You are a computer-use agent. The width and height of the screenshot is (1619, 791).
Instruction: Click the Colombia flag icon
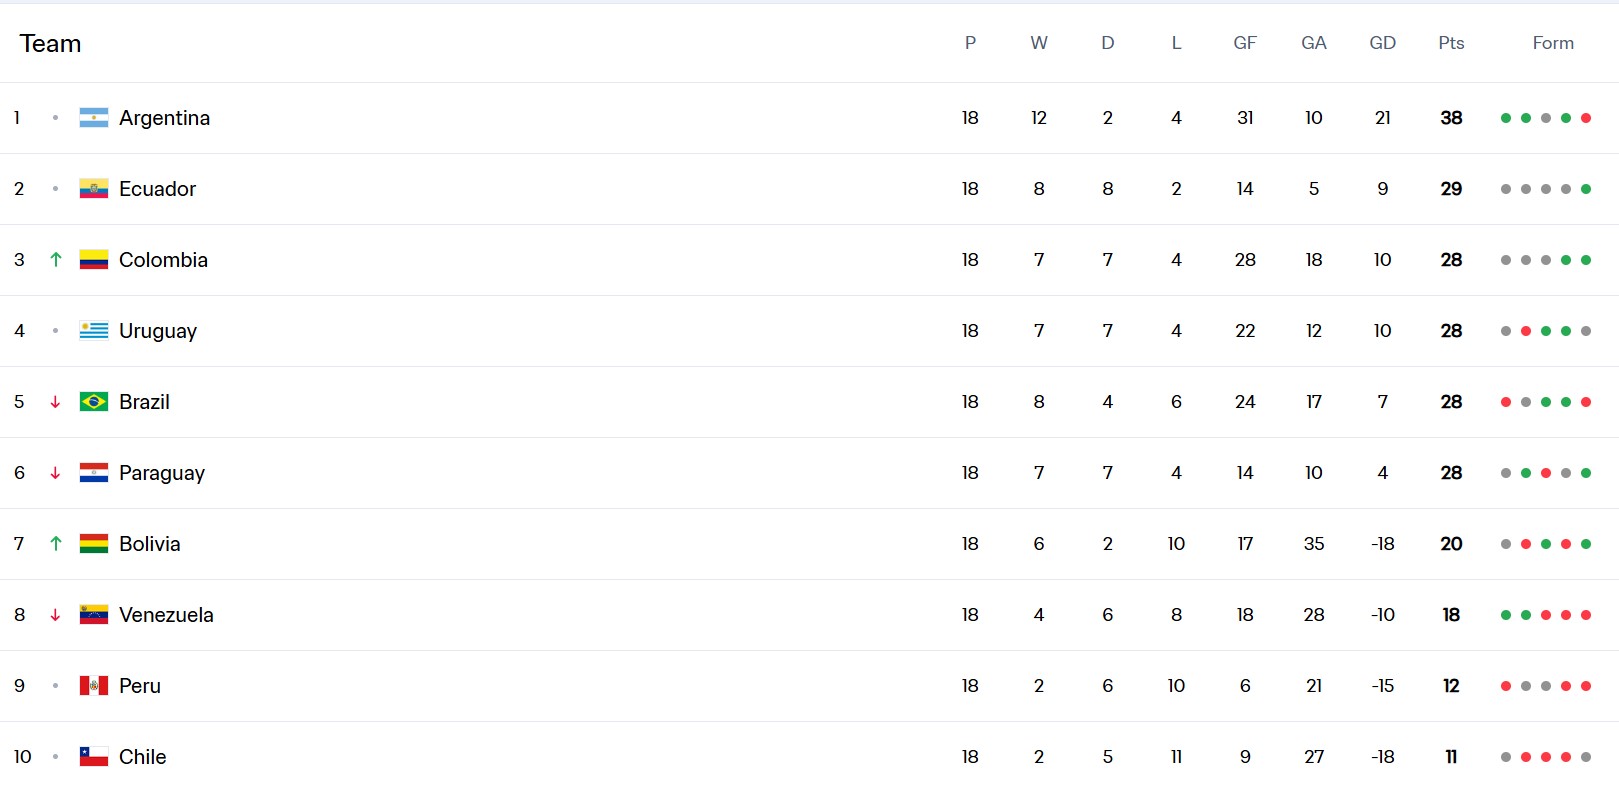point(94,260)
